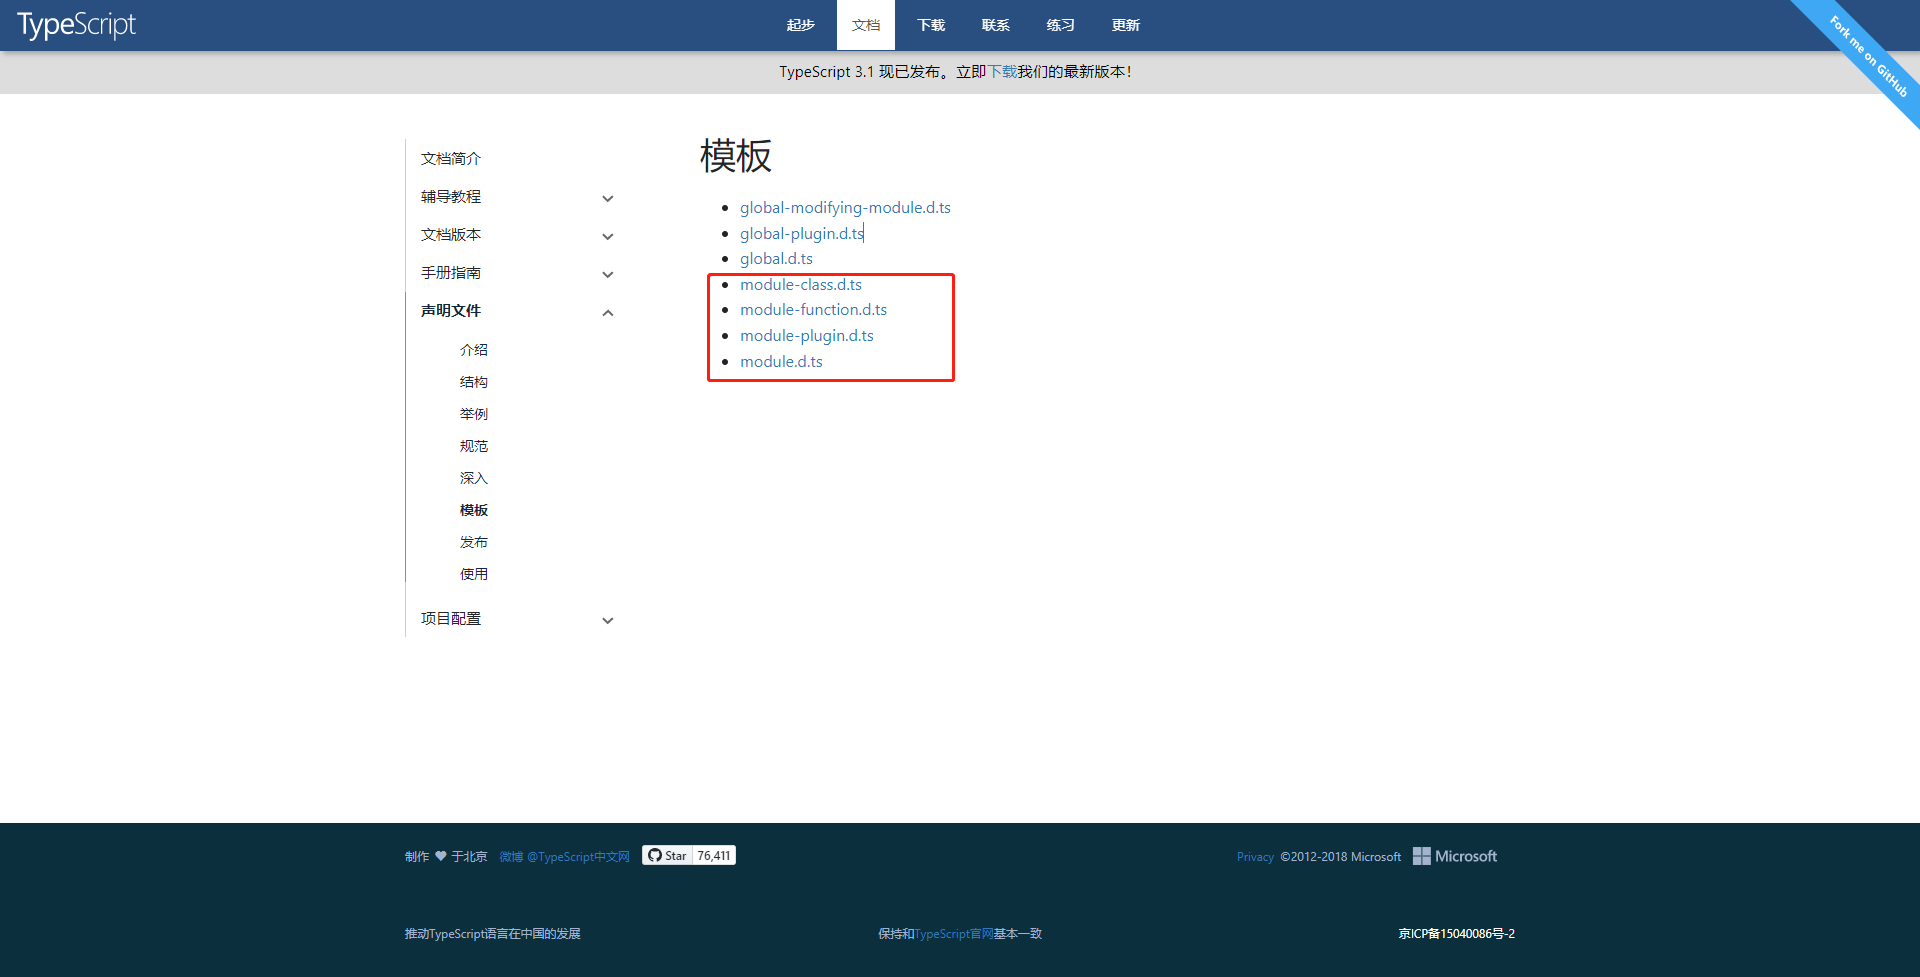Screen dimensions: 1920x977
Task: Select the 声明文件 sidebar heading
Action: [451, 311]
